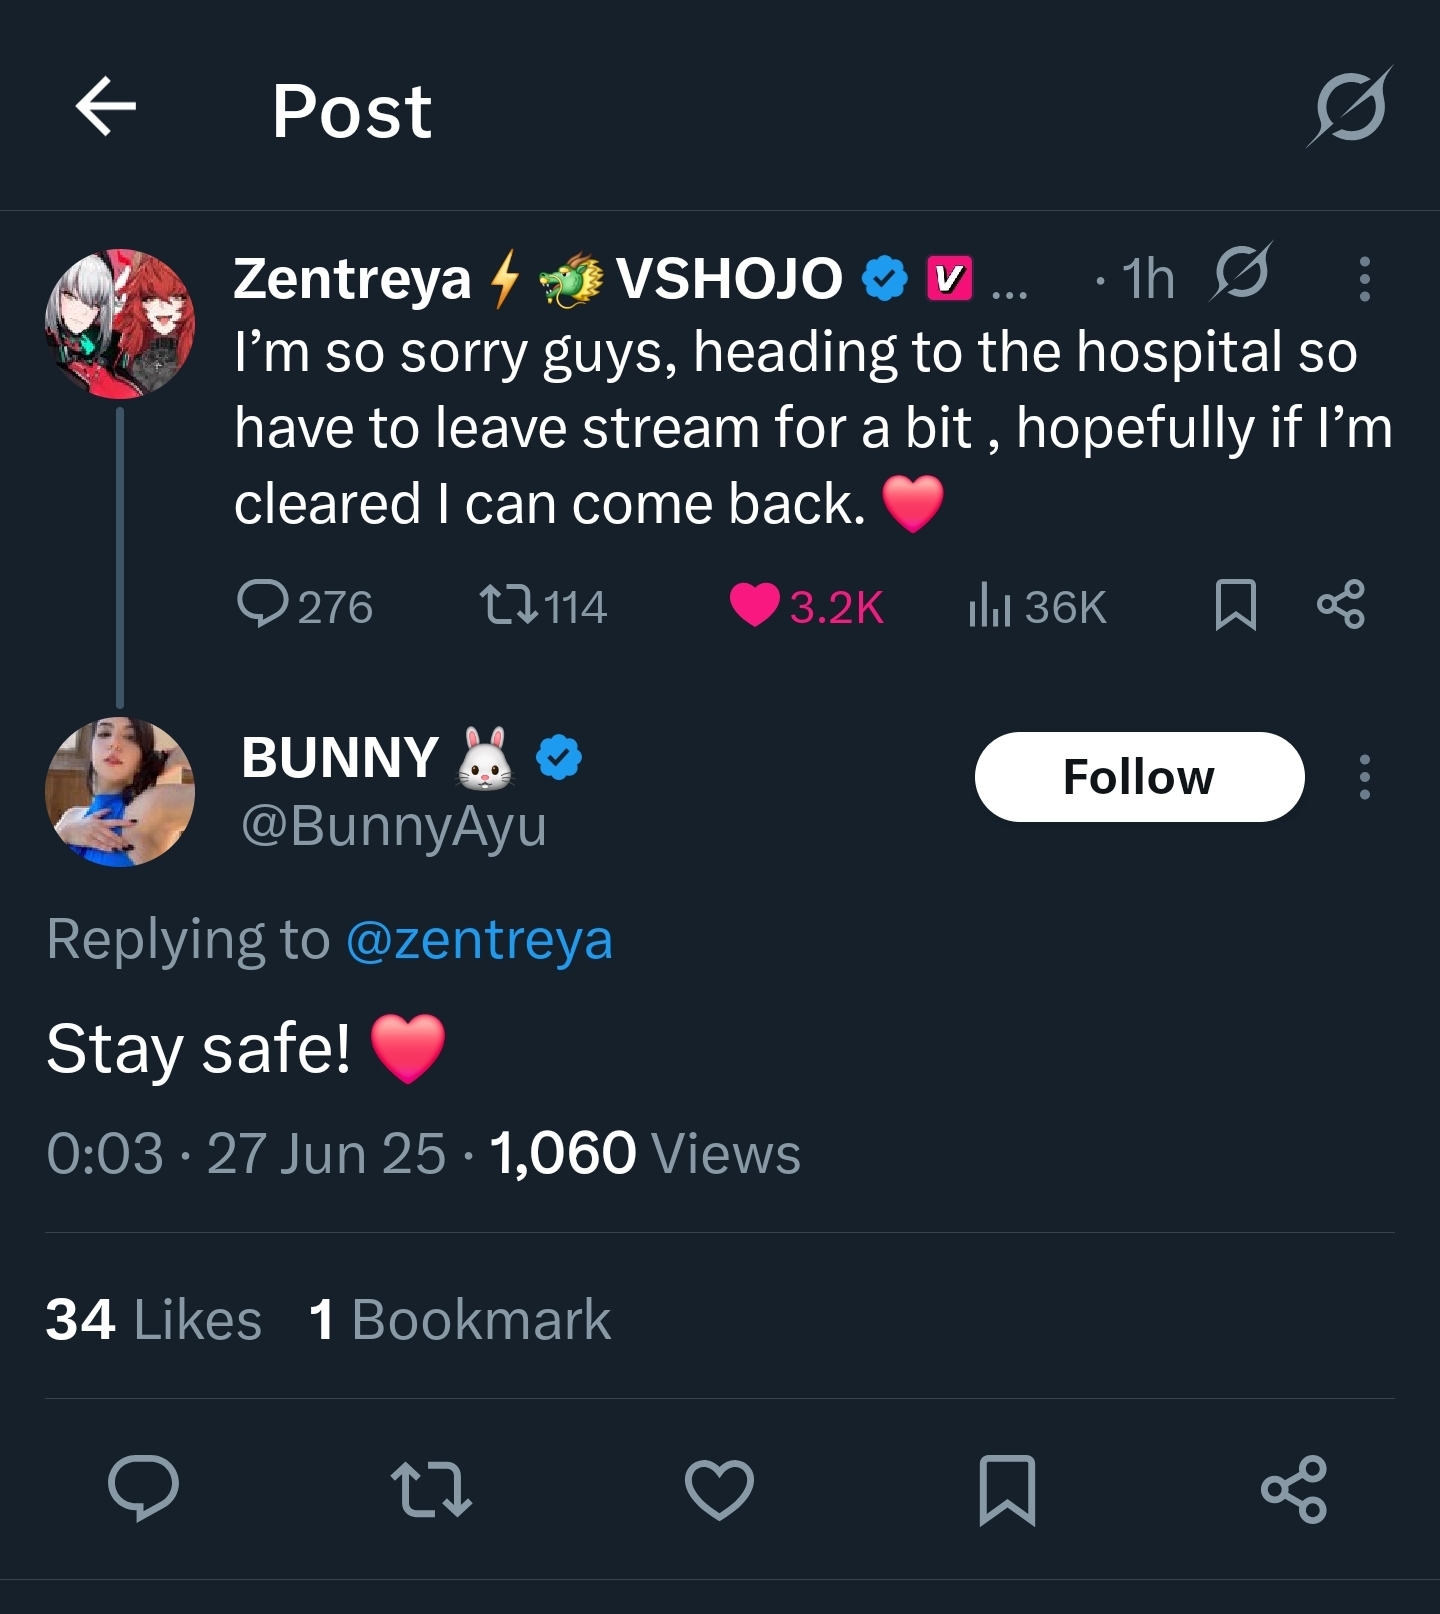Open the @zentreya mention link
This screenshot has width=1440, height=1614.
pyautogui.click(x=479, y=940)
